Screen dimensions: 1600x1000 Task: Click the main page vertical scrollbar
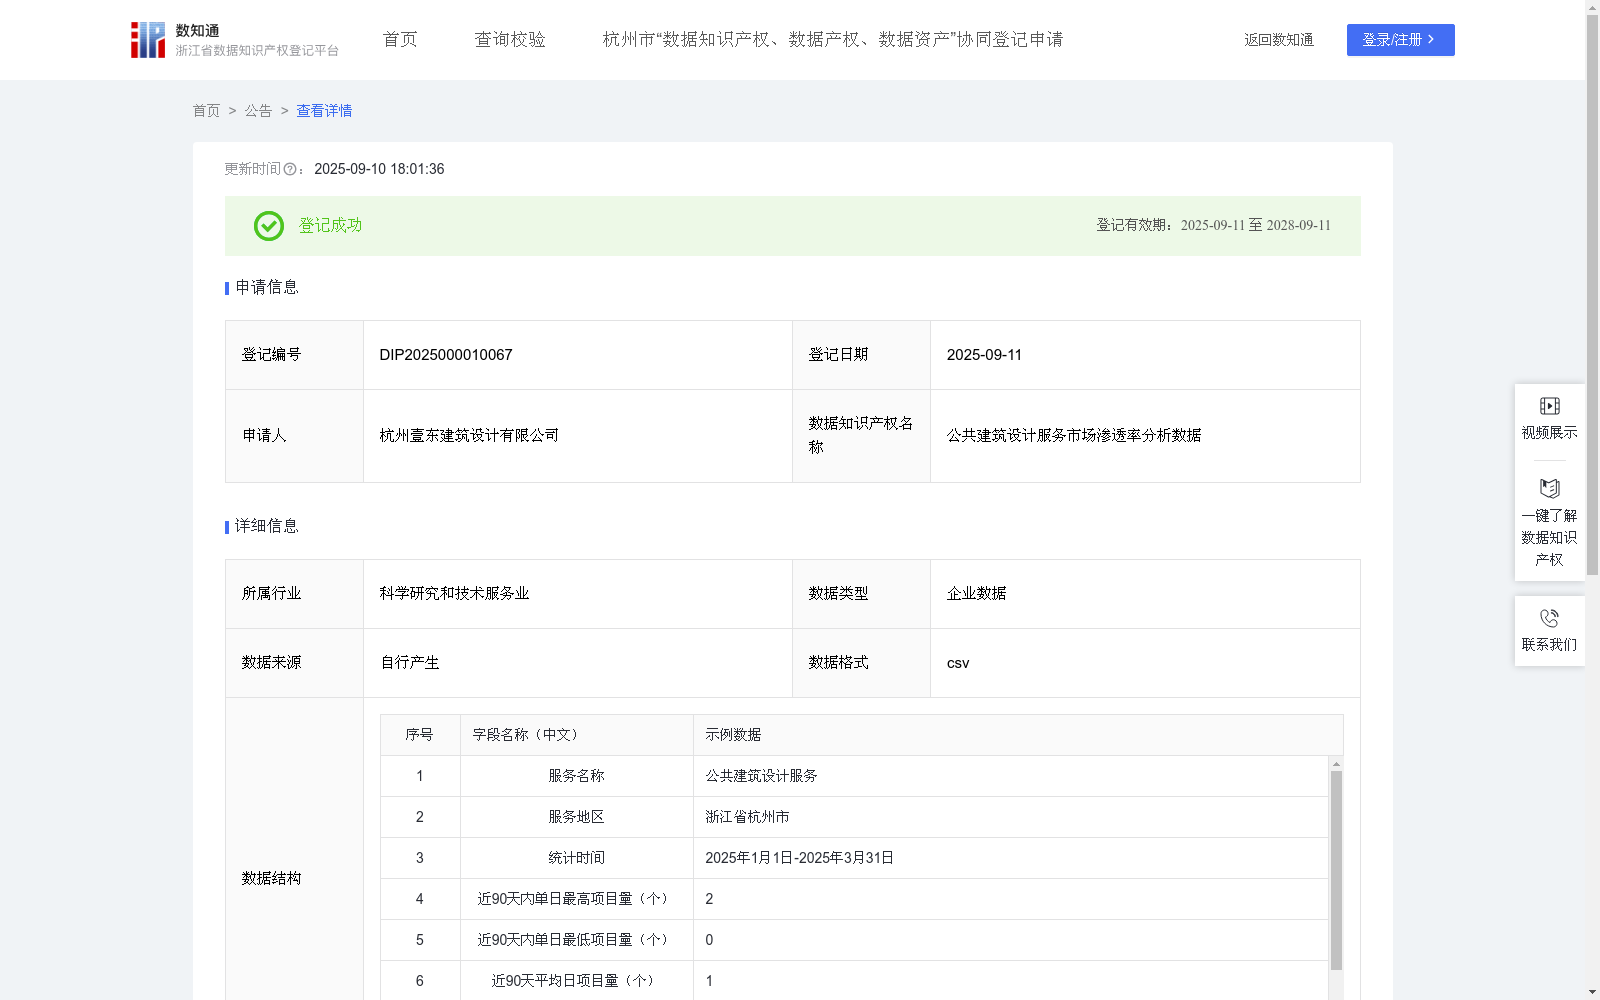coord(1592,295)
